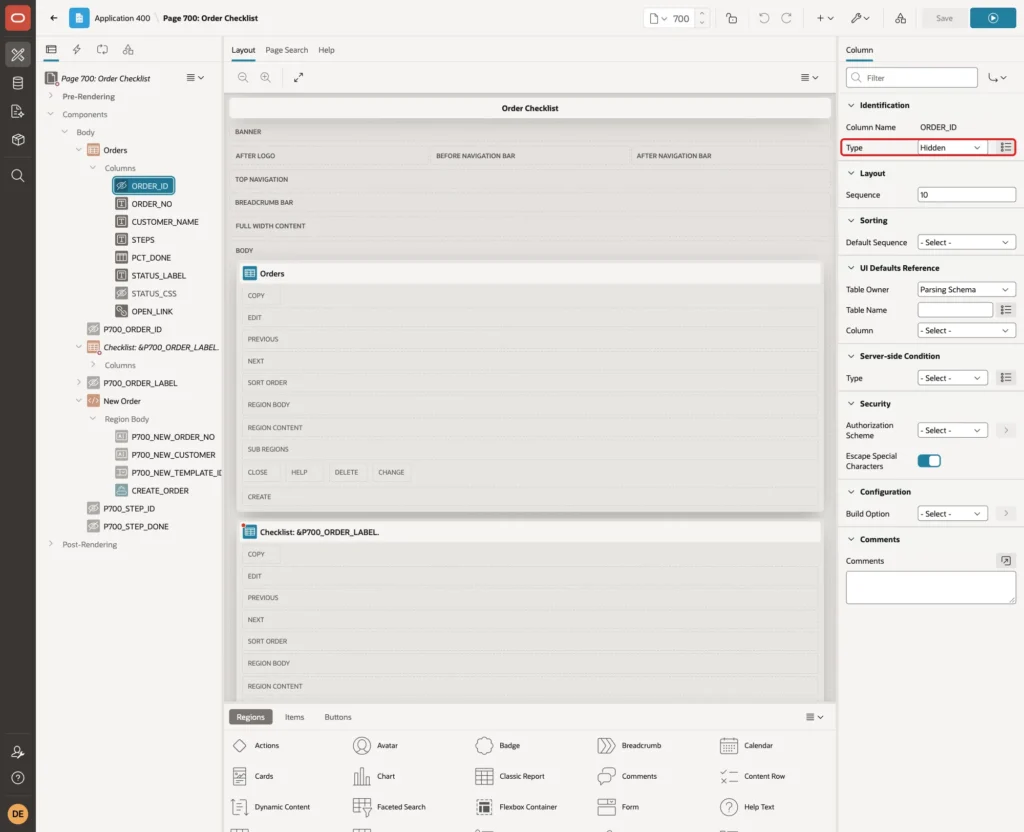Expand the layout pane to full screen
Viewport: 1024px width, 832px height.
(x=298, y=78)
